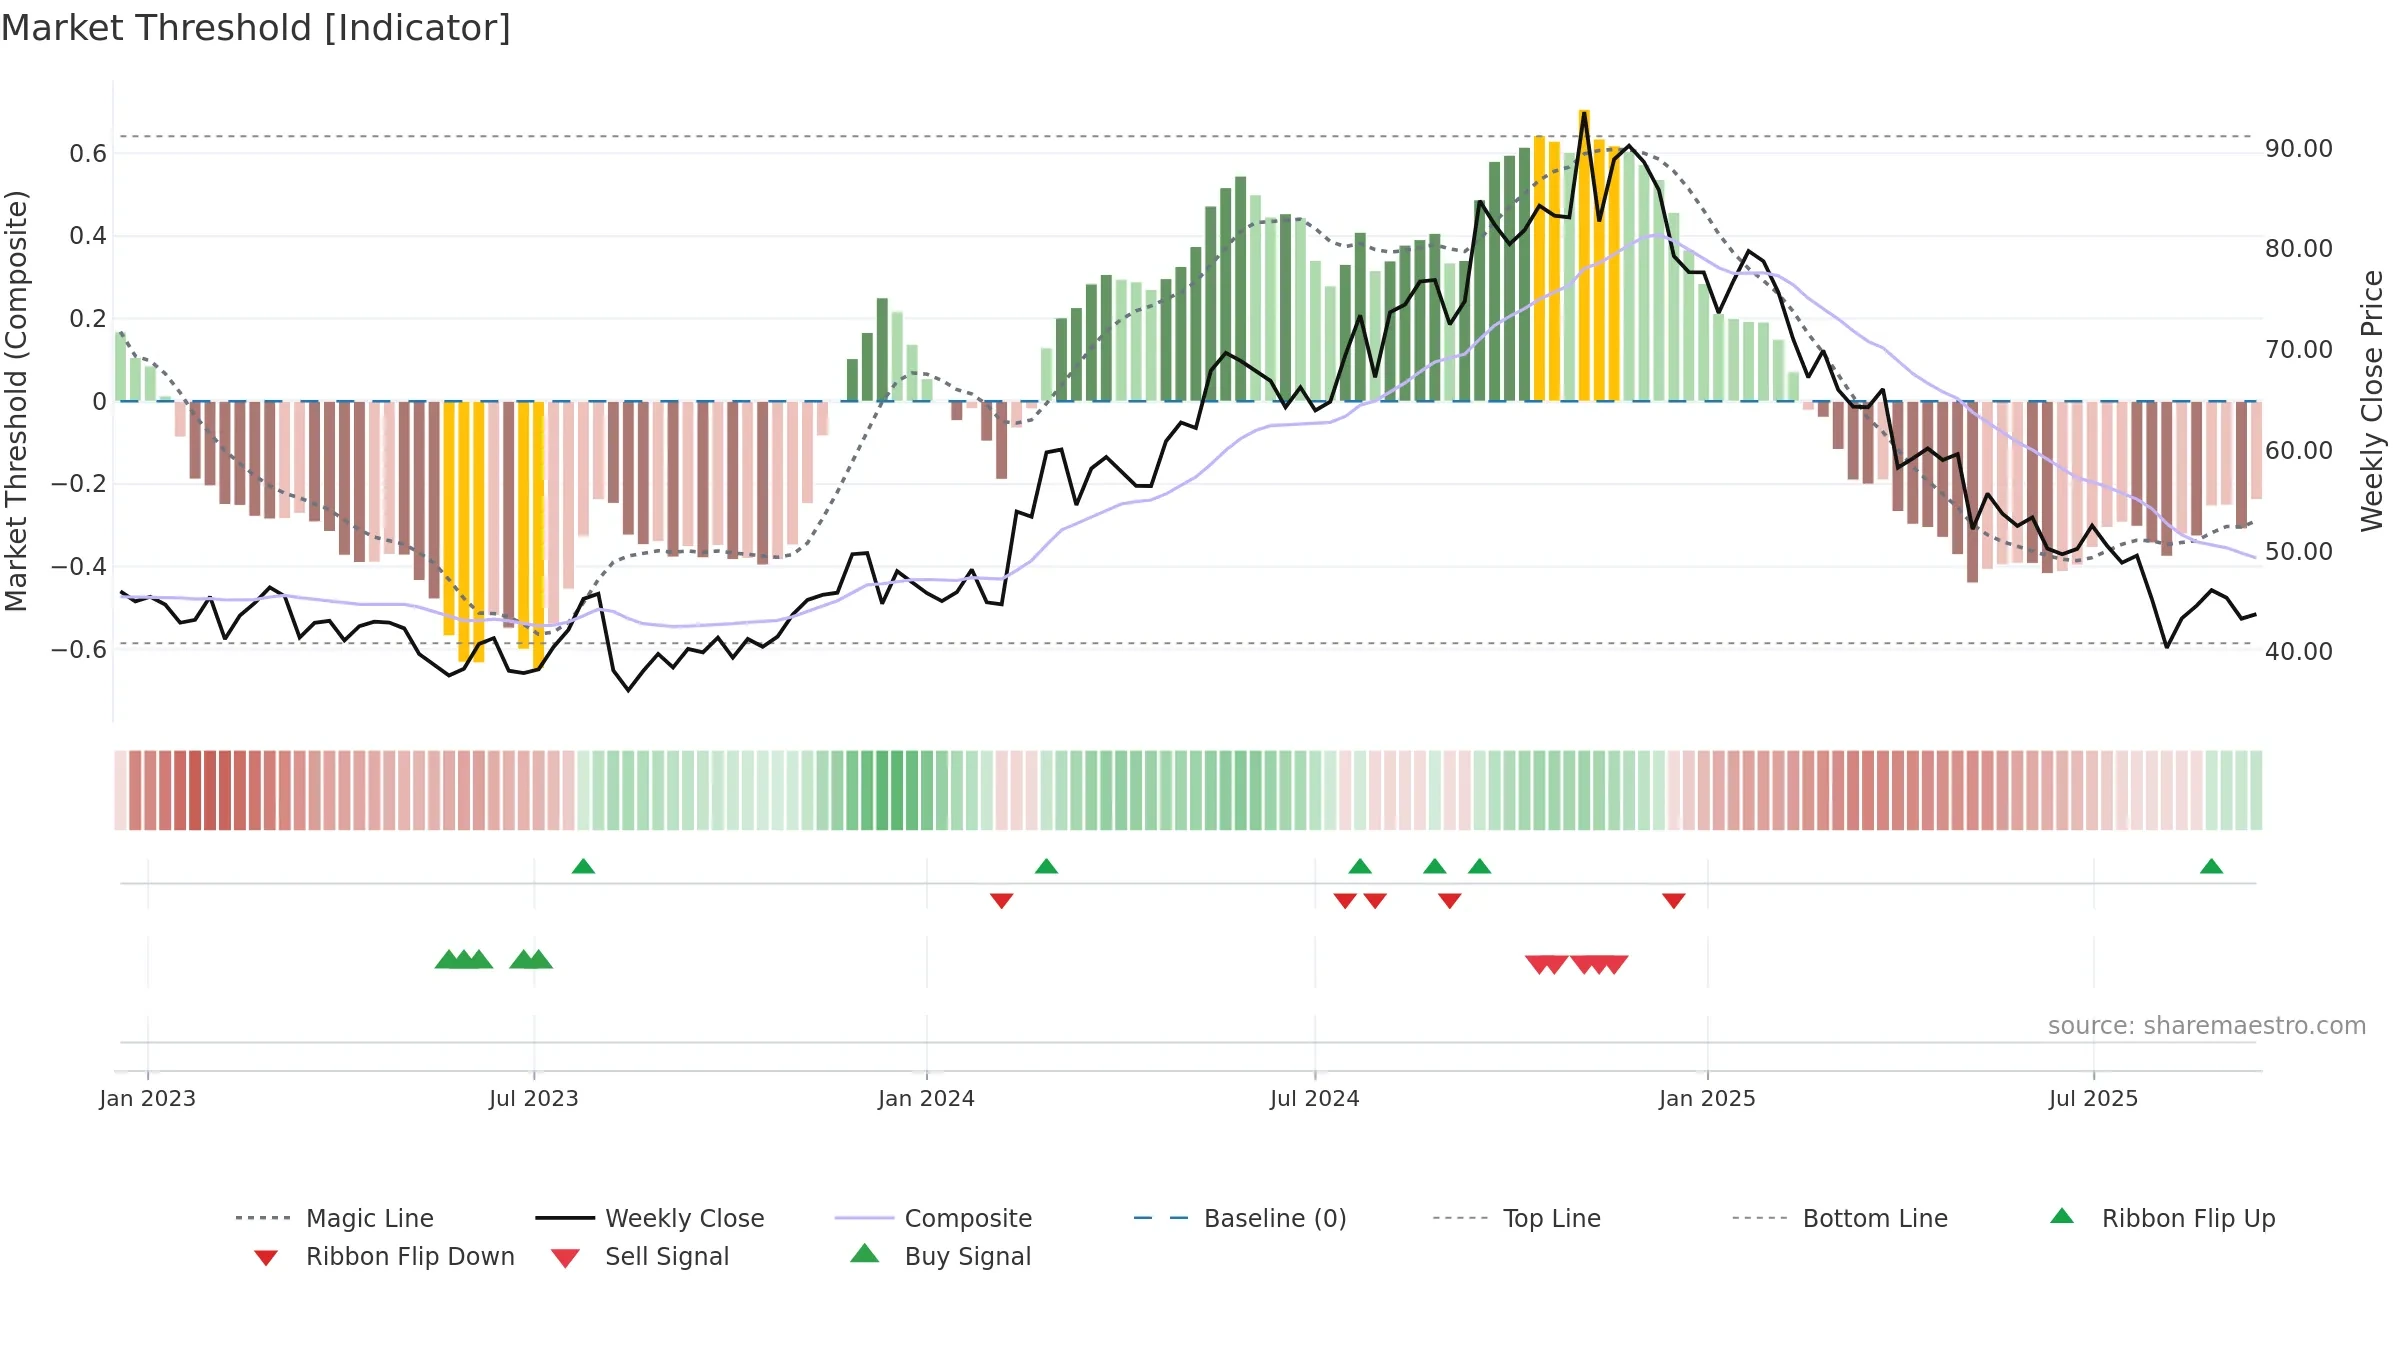
Task: Click the 40.00 right axis price label
Action: tap(2299, 652)
